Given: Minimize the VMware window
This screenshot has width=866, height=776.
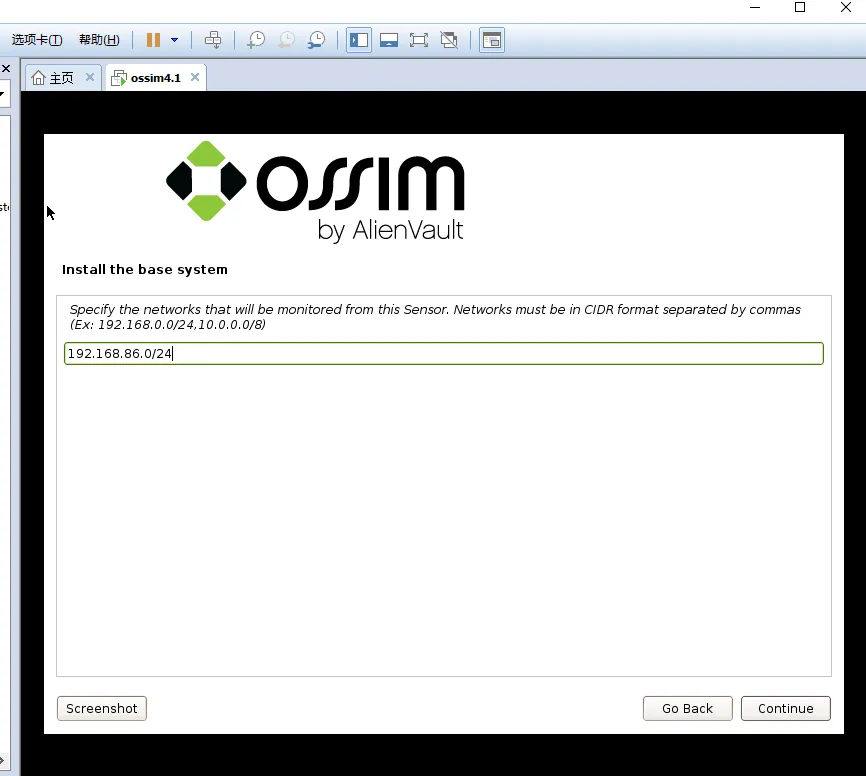Looking at the screenshot, I should coord(755,8).
